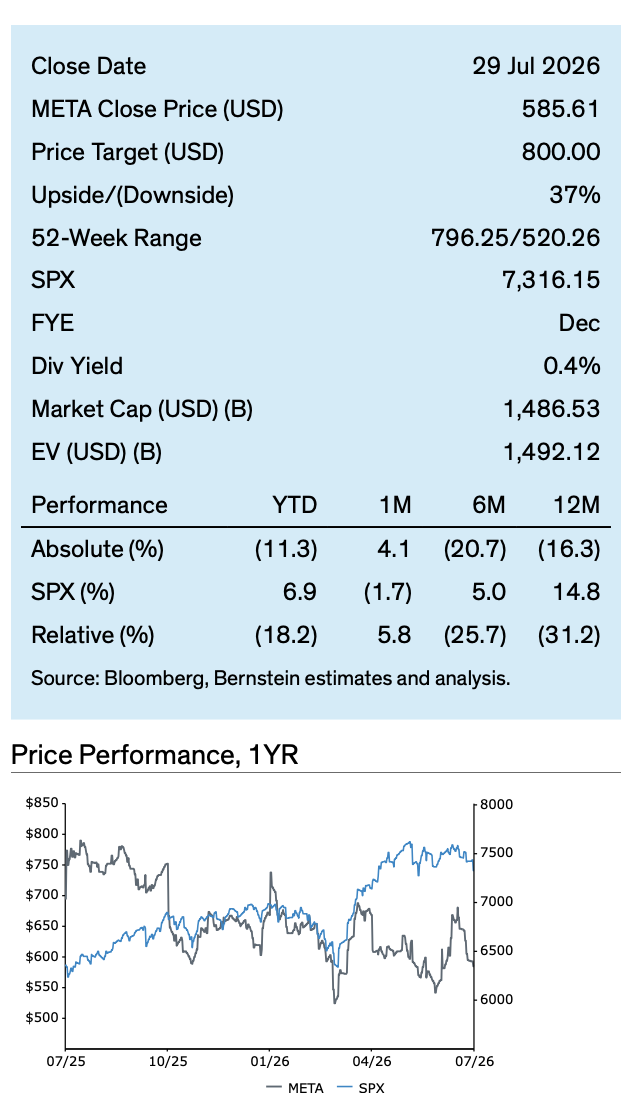Screen dimensions: 628x1116
Task: Click the Market Cap value 1,486.53
Action: 551,409
